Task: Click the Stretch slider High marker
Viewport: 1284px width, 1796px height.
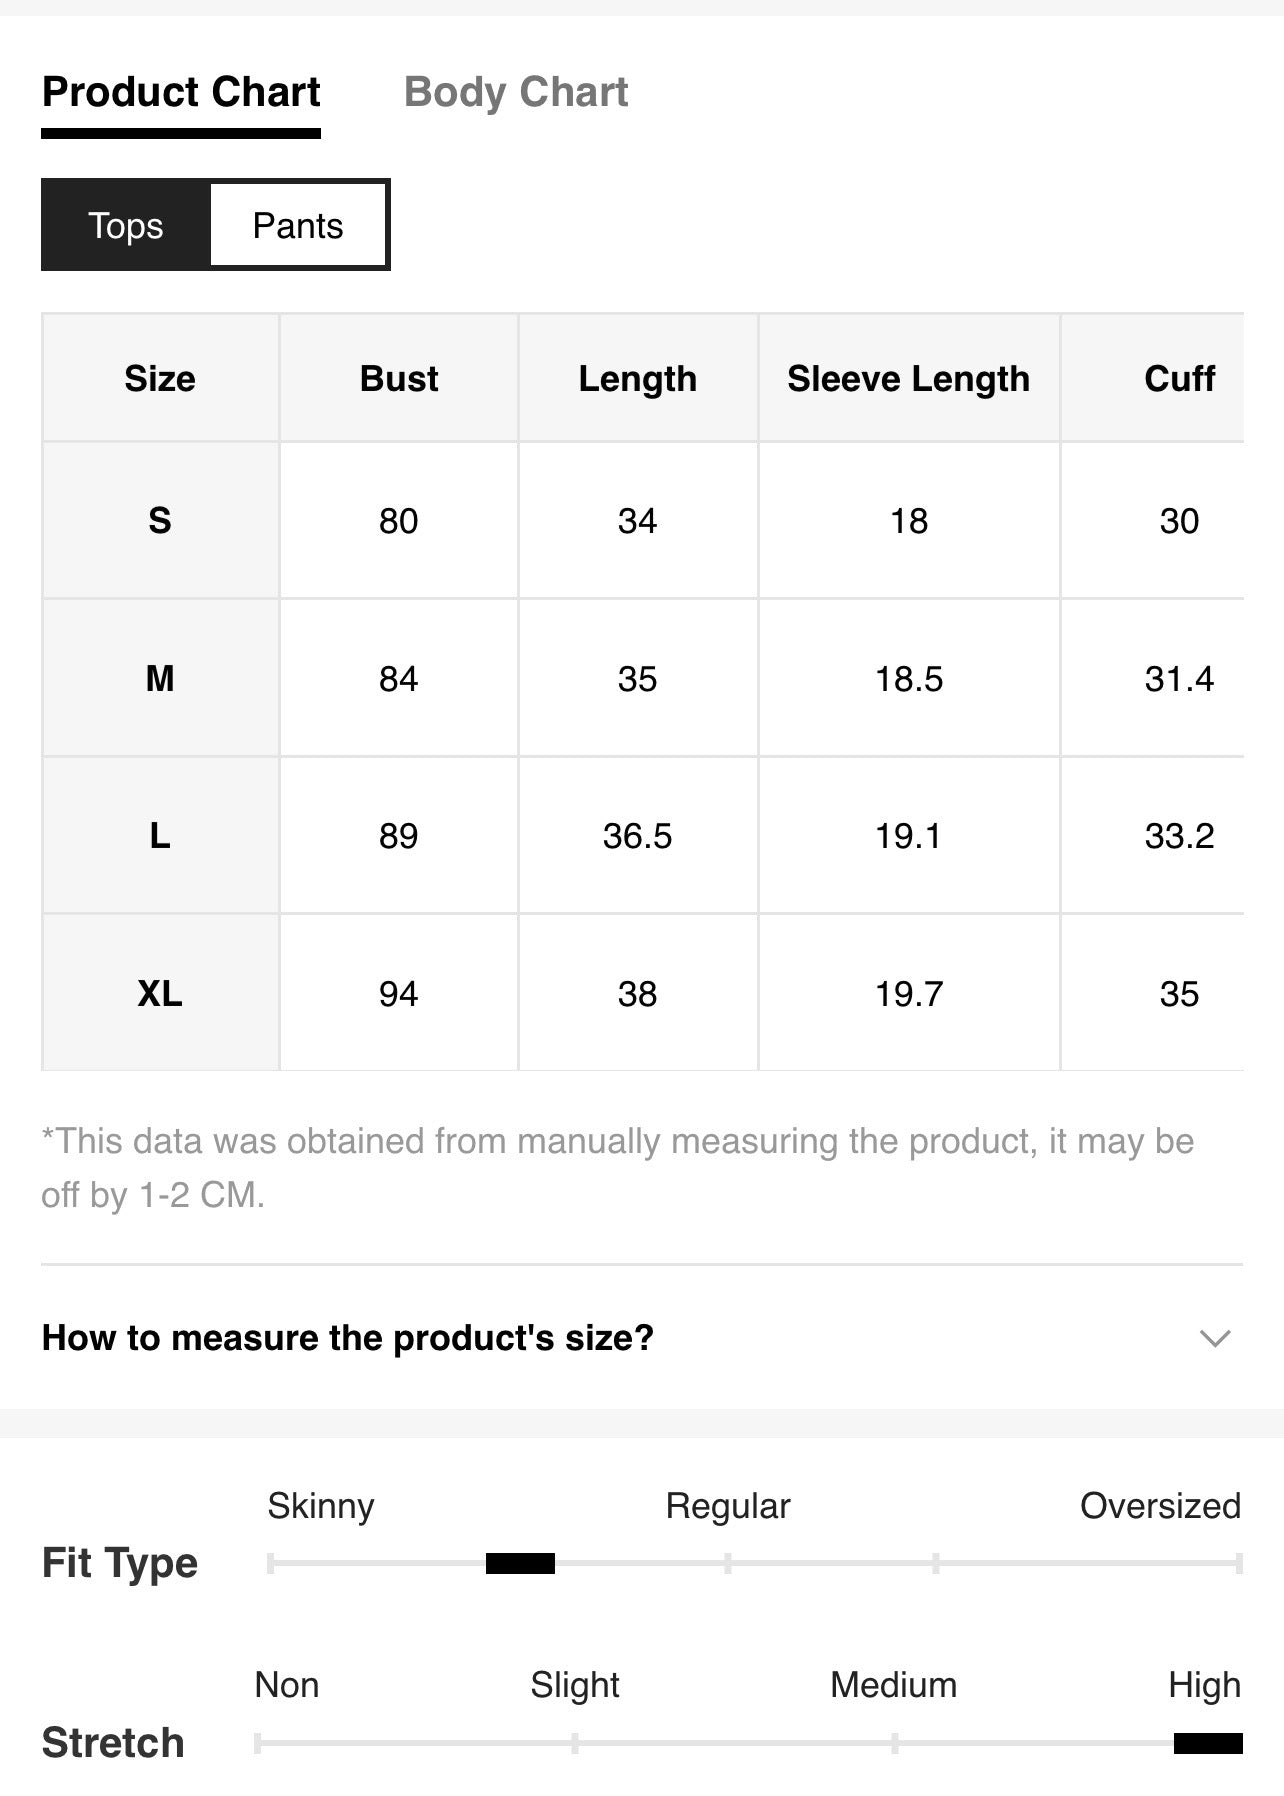Action: point(1208,1743)
